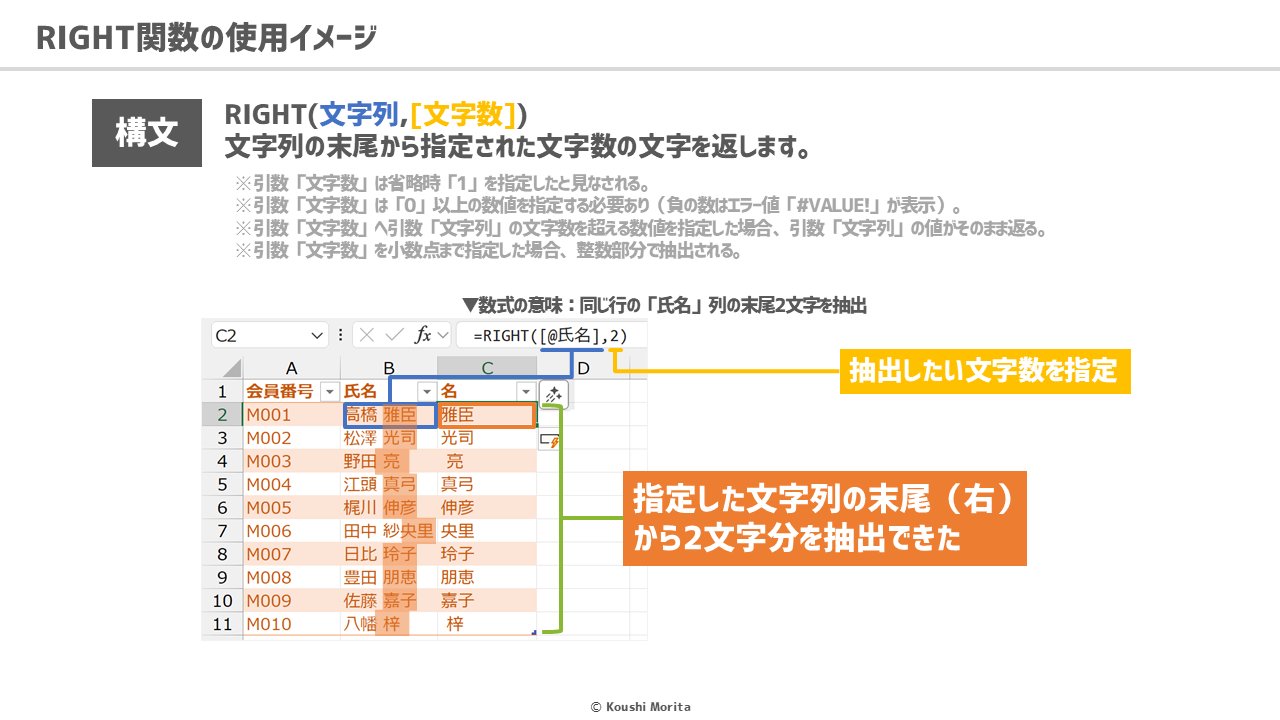Viewport: 1280px width, 720px height.
Task: Select cell M001
Action: [x=291, y=415]
